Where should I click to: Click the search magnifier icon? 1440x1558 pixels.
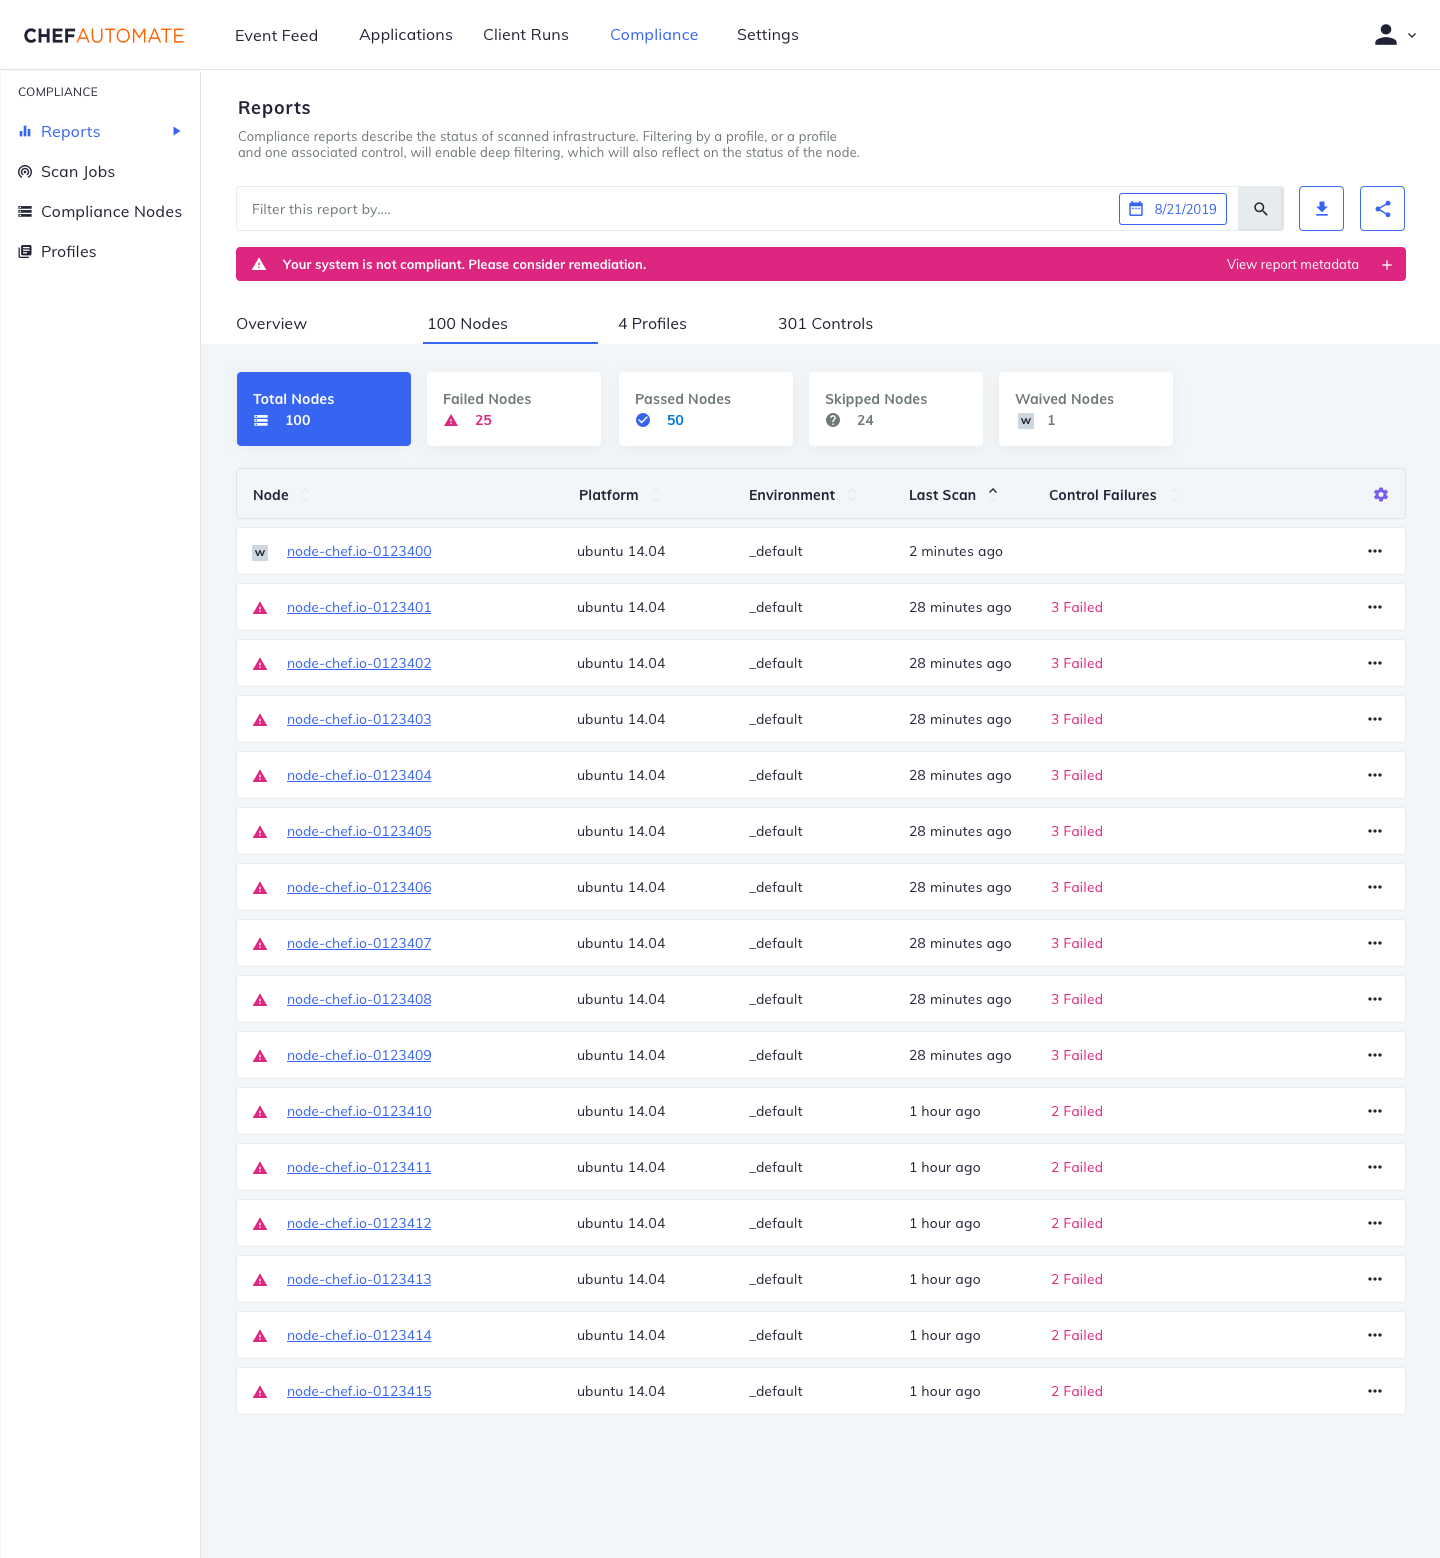[x=1260, y=208]
